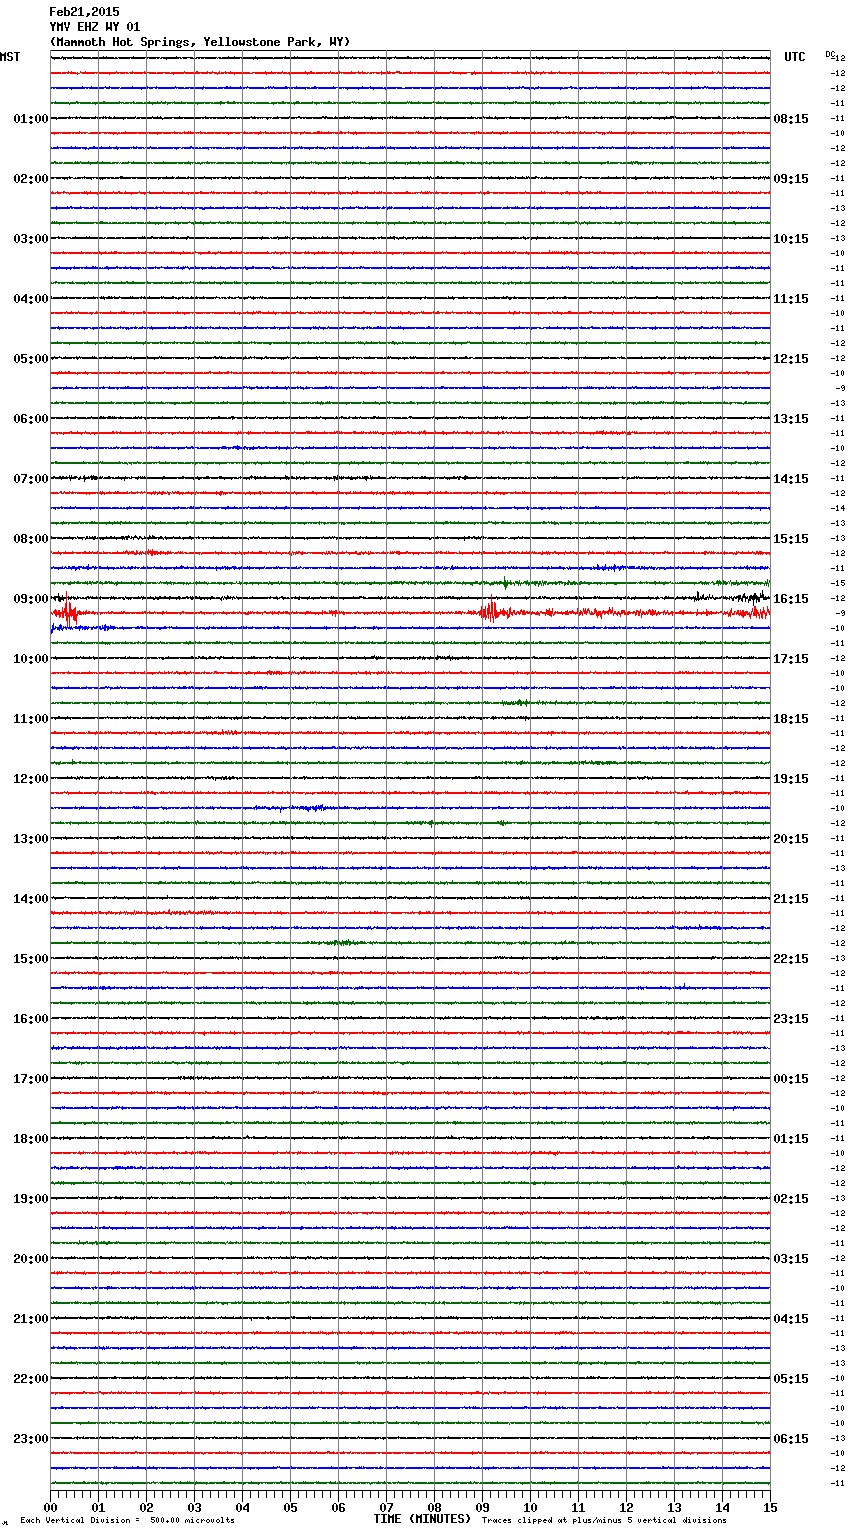Select the 23:00 MST time label

[31, 1439]
